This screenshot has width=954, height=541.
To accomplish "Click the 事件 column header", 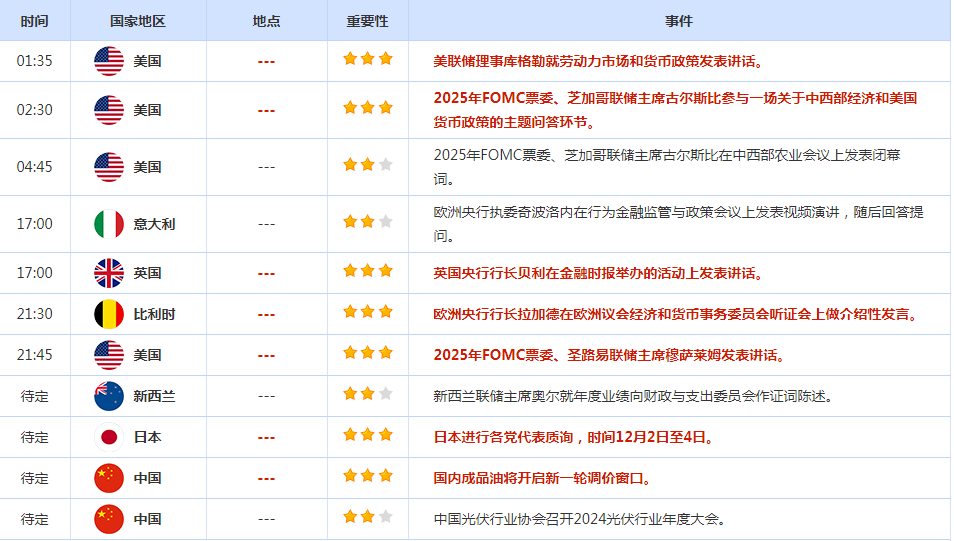I will click(678, 21).
